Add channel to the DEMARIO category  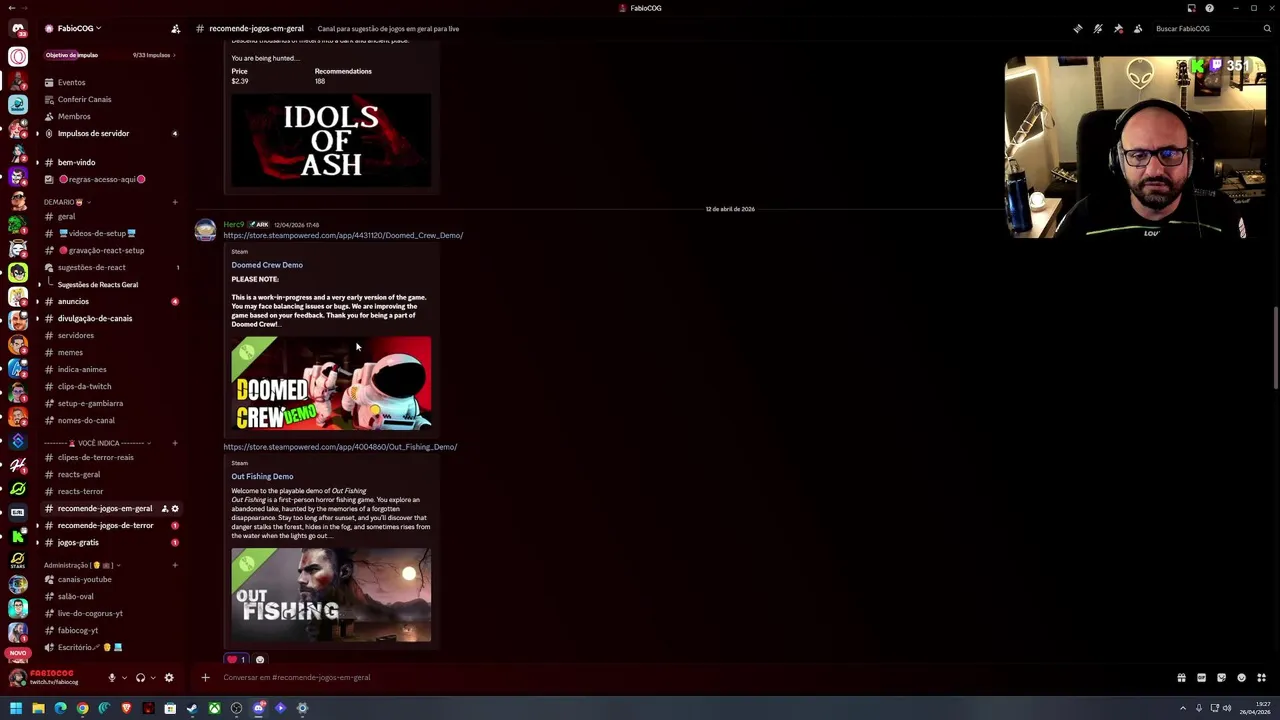click(x=175, y=202)
